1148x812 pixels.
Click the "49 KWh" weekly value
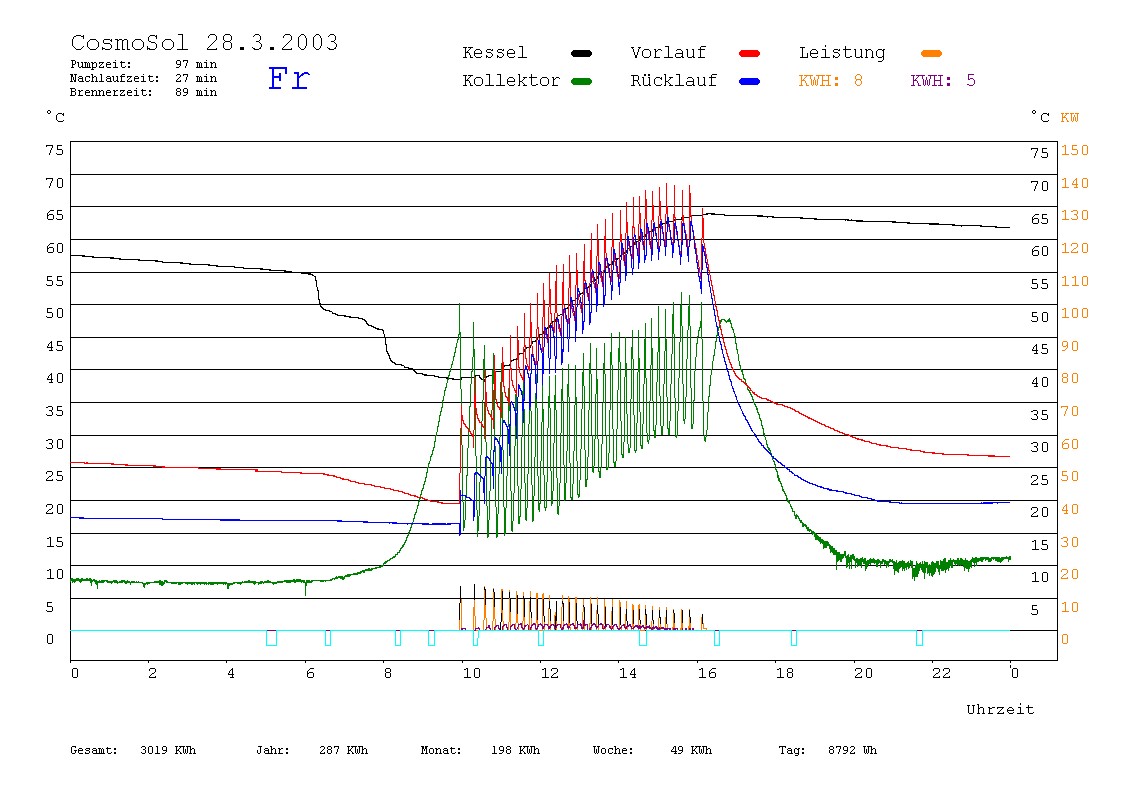click(691, 750)
